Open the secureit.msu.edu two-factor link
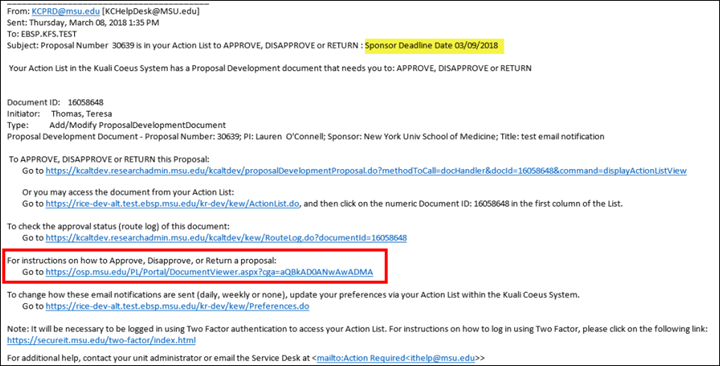This screenshot has width=720, height=366. [x=101, y=340]
